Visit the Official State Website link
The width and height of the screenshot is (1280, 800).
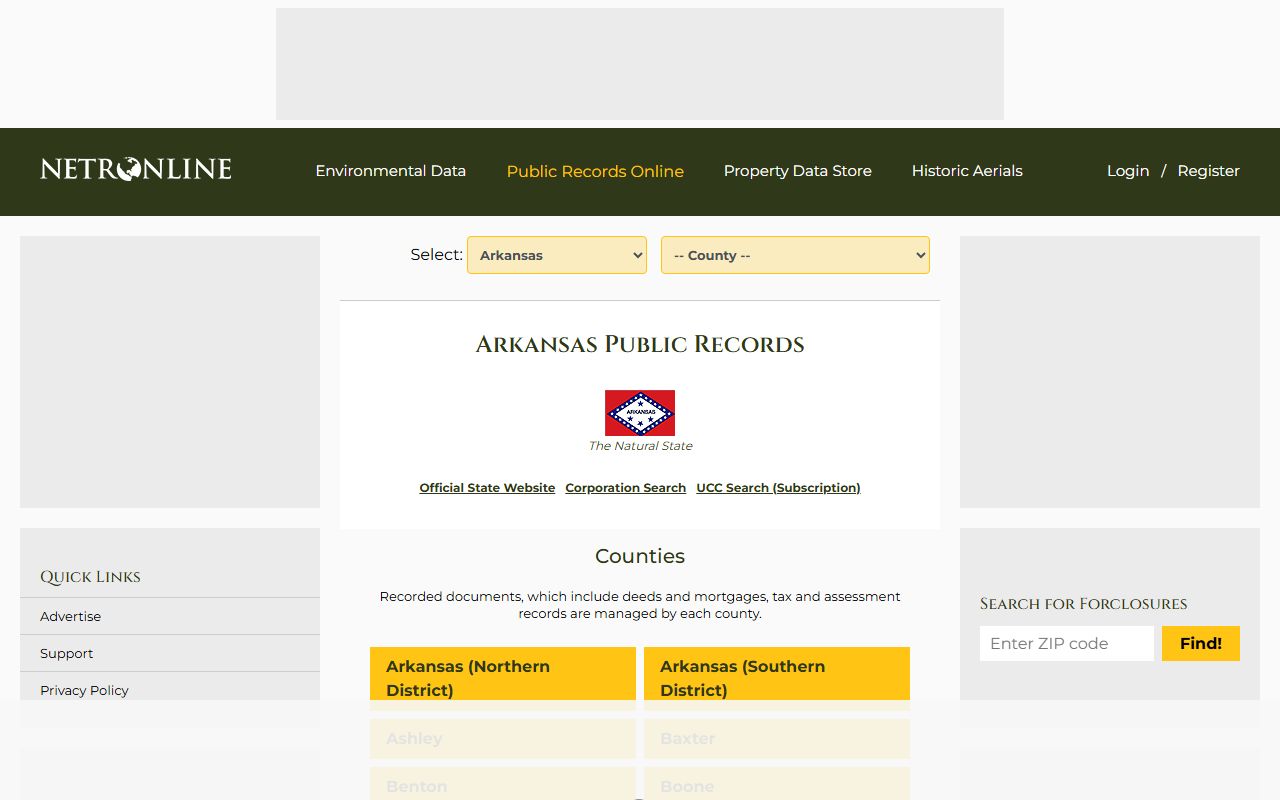pos(487,488)
